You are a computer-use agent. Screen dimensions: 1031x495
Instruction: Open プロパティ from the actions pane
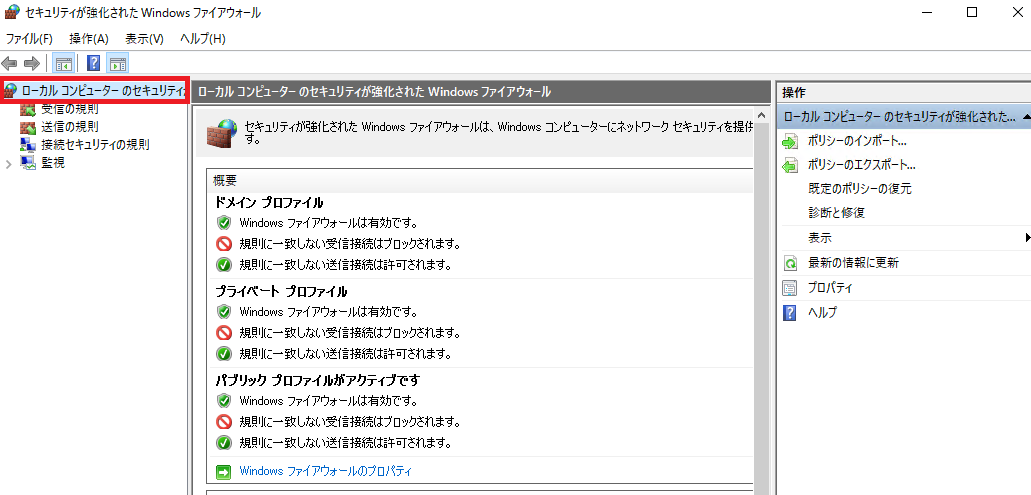click(x=830, y=288)
